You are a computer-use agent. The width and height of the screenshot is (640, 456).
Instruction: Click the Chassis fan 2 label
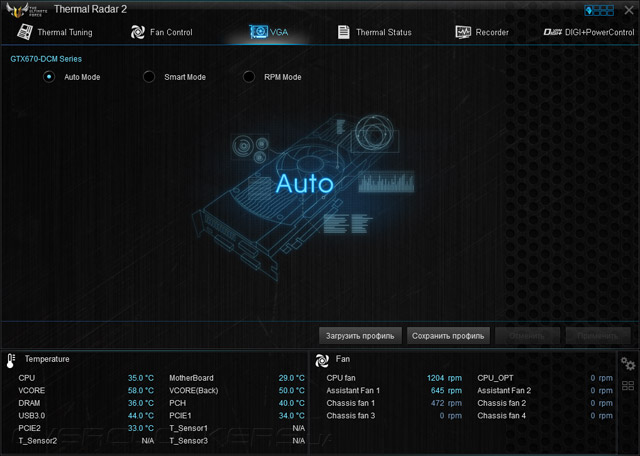[x=502, y=403]
